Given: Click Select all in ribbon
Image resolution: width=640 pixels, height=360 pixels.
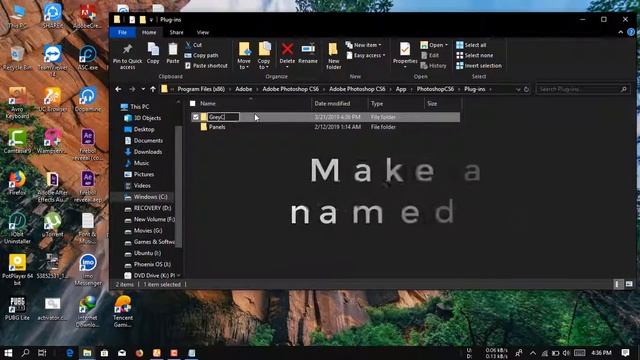Looking at the screenshot, I should tap(471, 45).
